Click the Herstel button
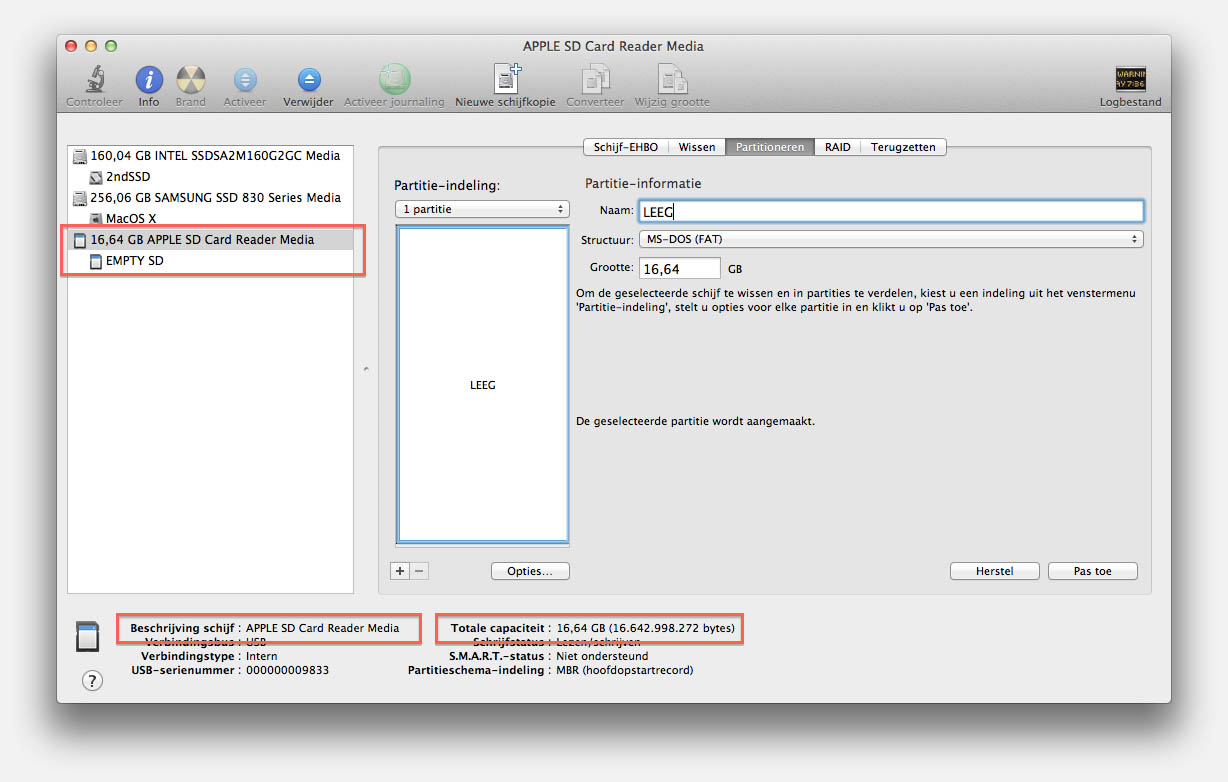 click(x=994, y=571)
